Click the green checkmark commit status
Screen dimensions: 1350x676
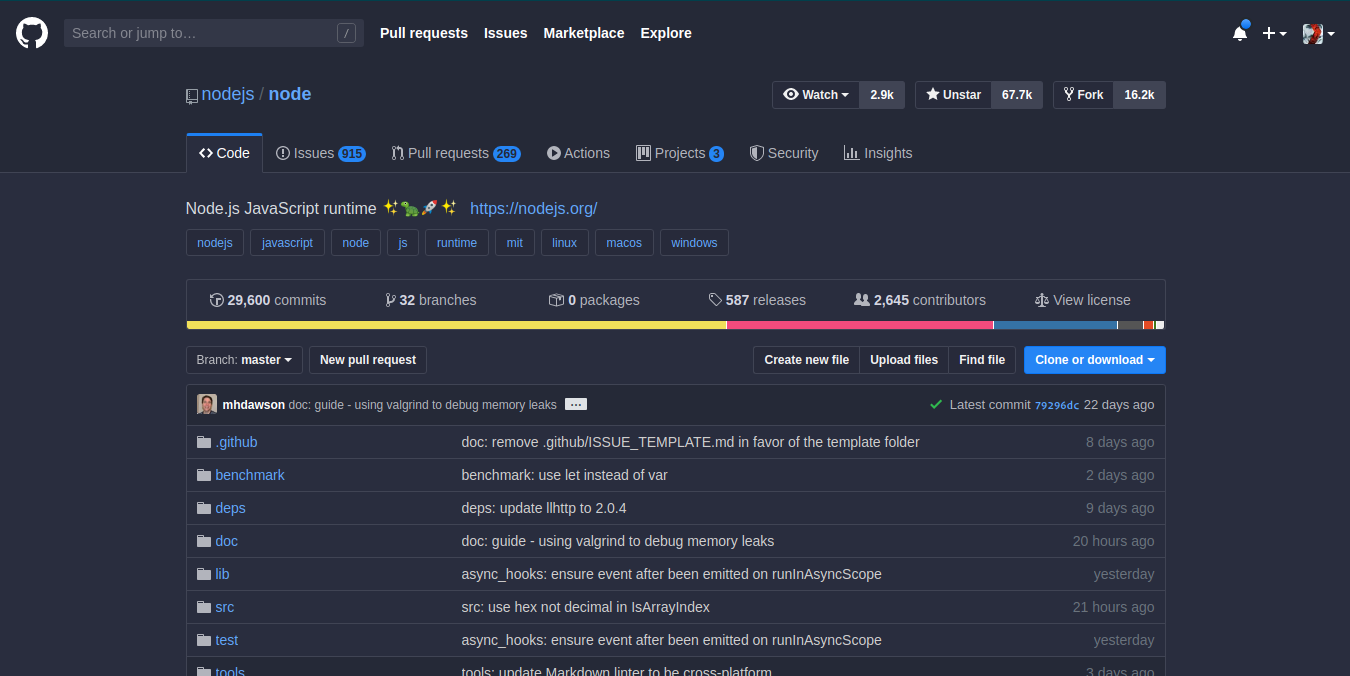click(x=936, y=405)
